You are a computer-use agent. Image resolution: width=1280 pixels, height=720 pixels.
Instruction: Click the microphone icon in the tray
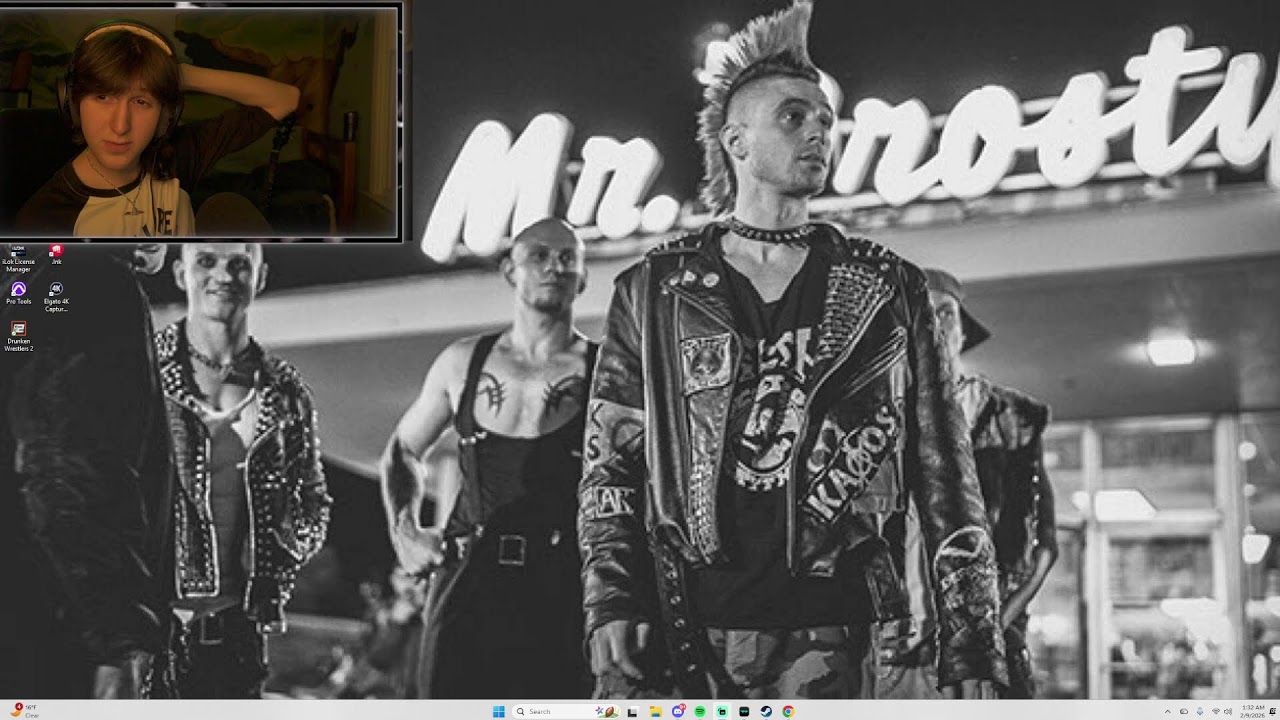[x=1200, y=712]
